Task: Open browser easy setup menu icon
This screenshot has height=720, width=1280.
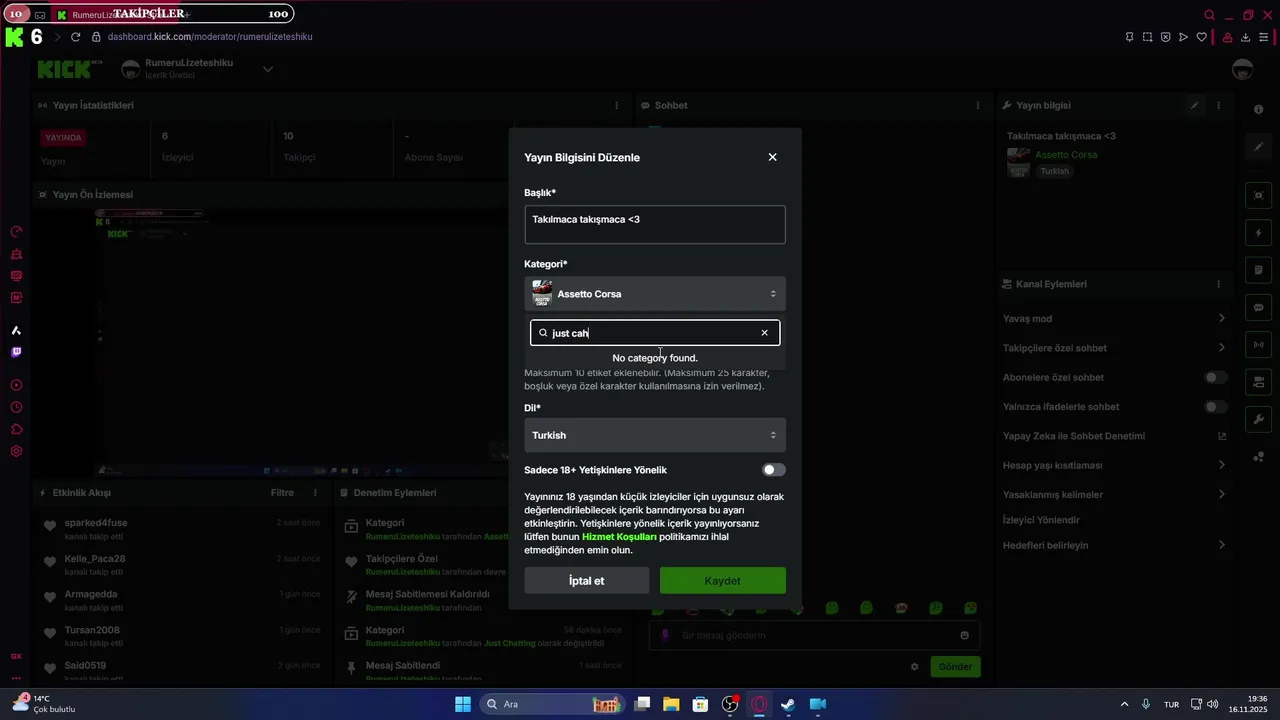Action: coord(1264,37)
